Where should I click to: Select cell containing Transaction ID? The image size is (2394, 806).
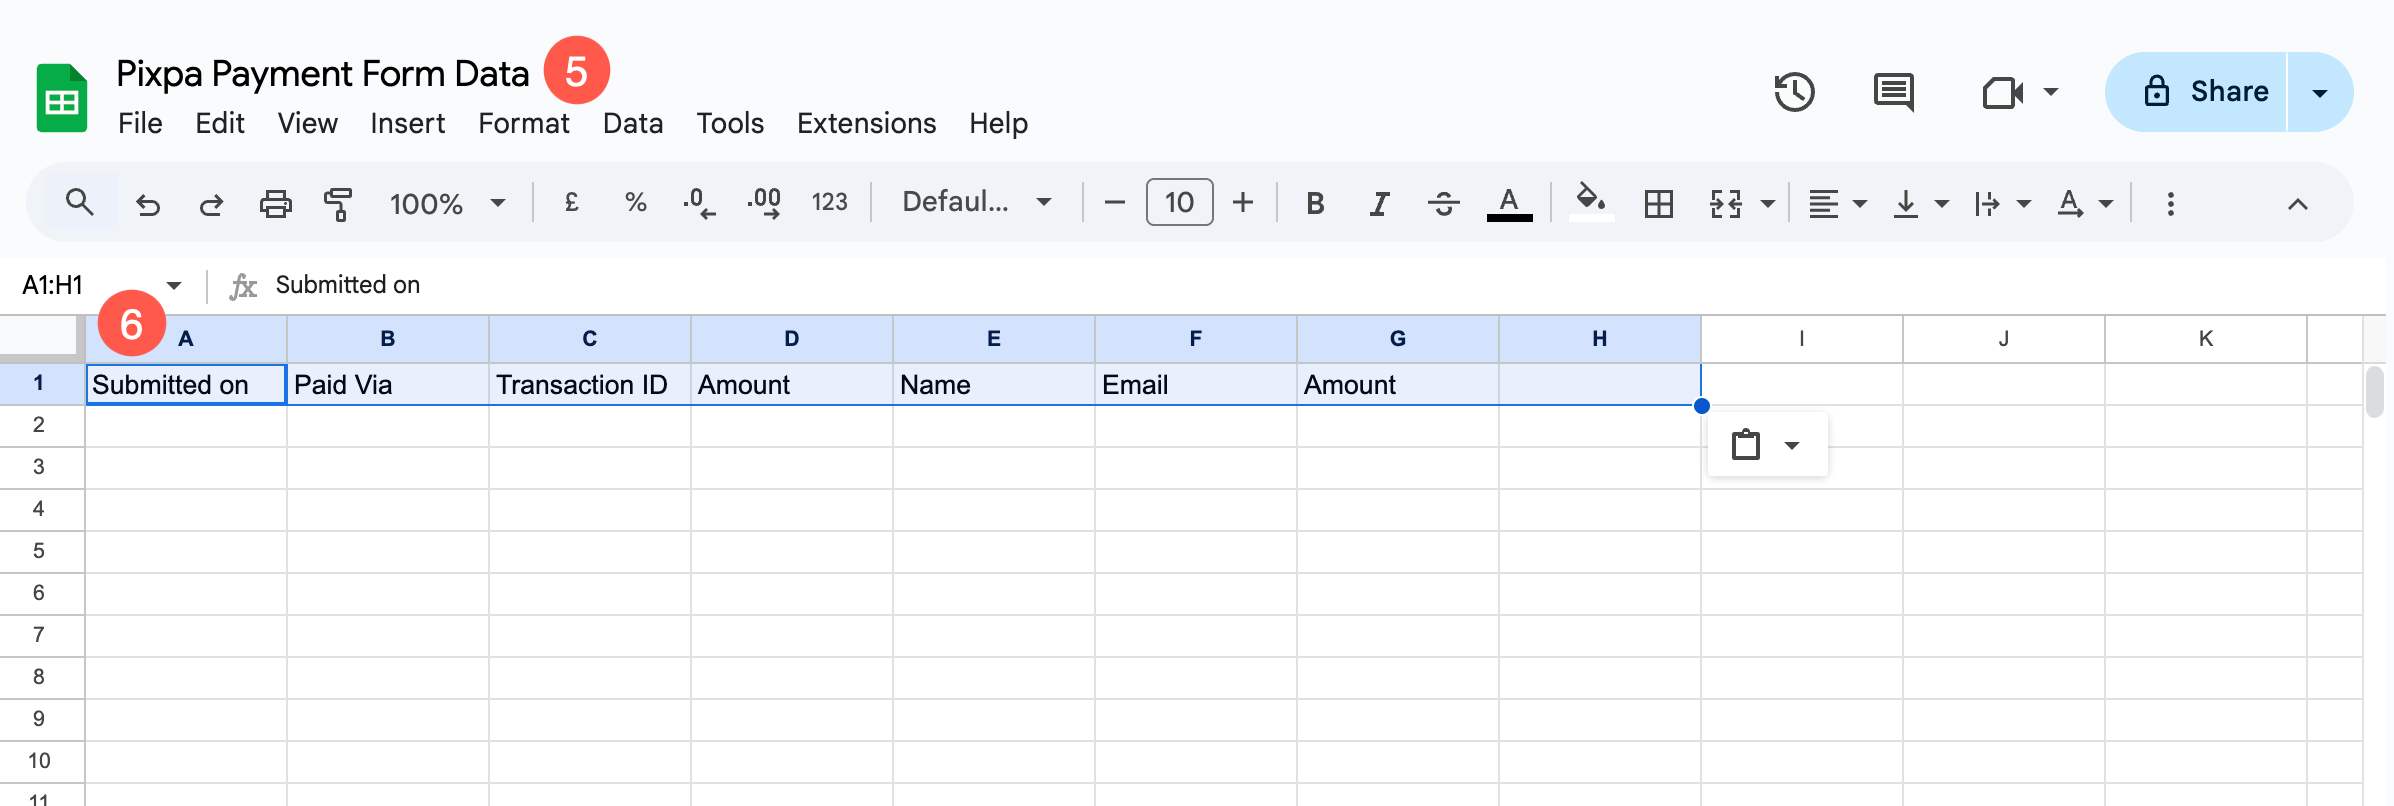590,384
